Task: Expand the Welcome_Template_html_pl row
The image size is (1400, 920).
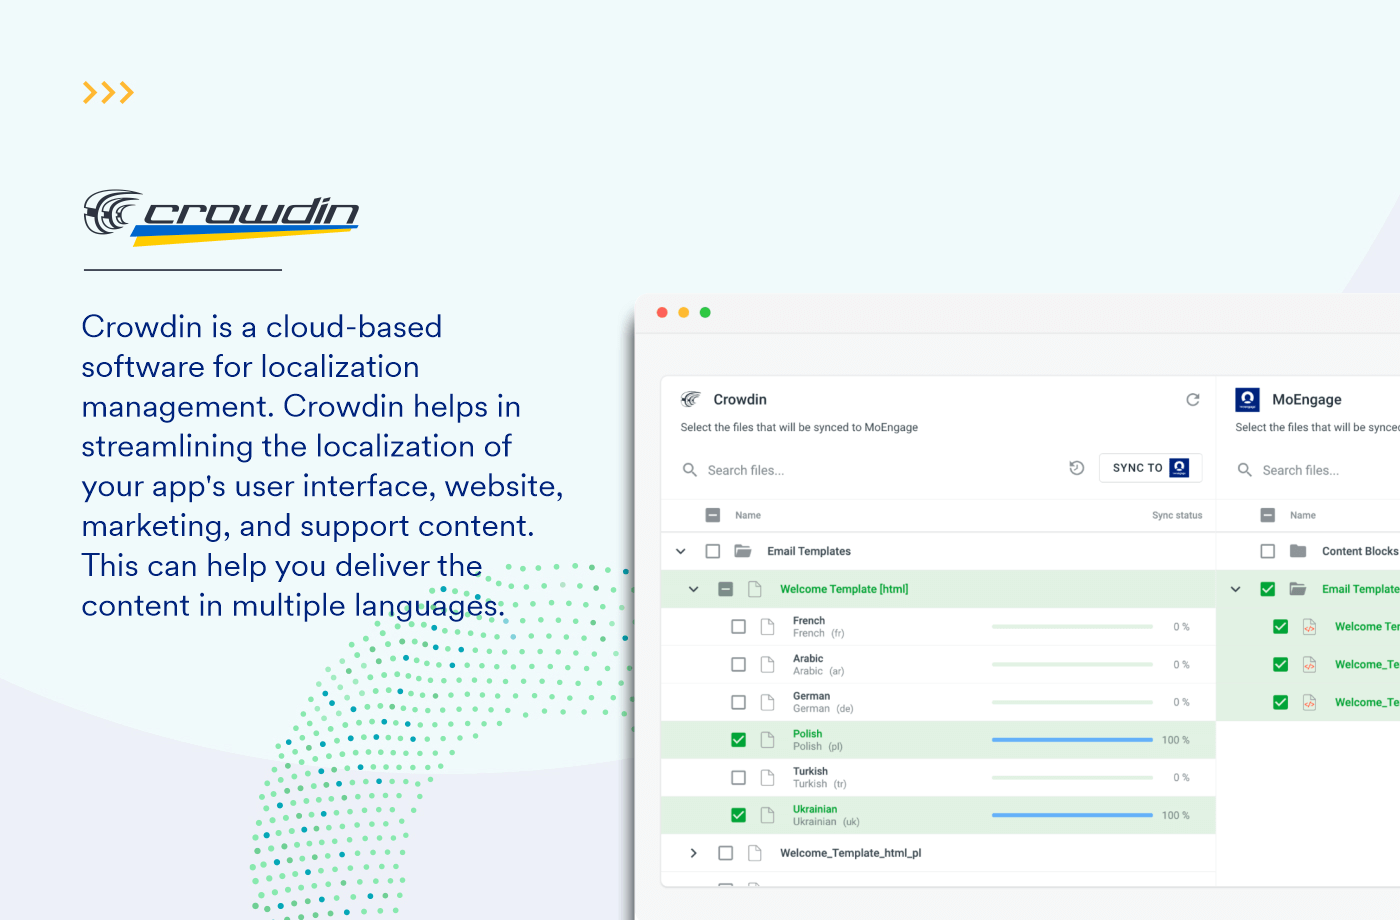Action: [693, 853]
